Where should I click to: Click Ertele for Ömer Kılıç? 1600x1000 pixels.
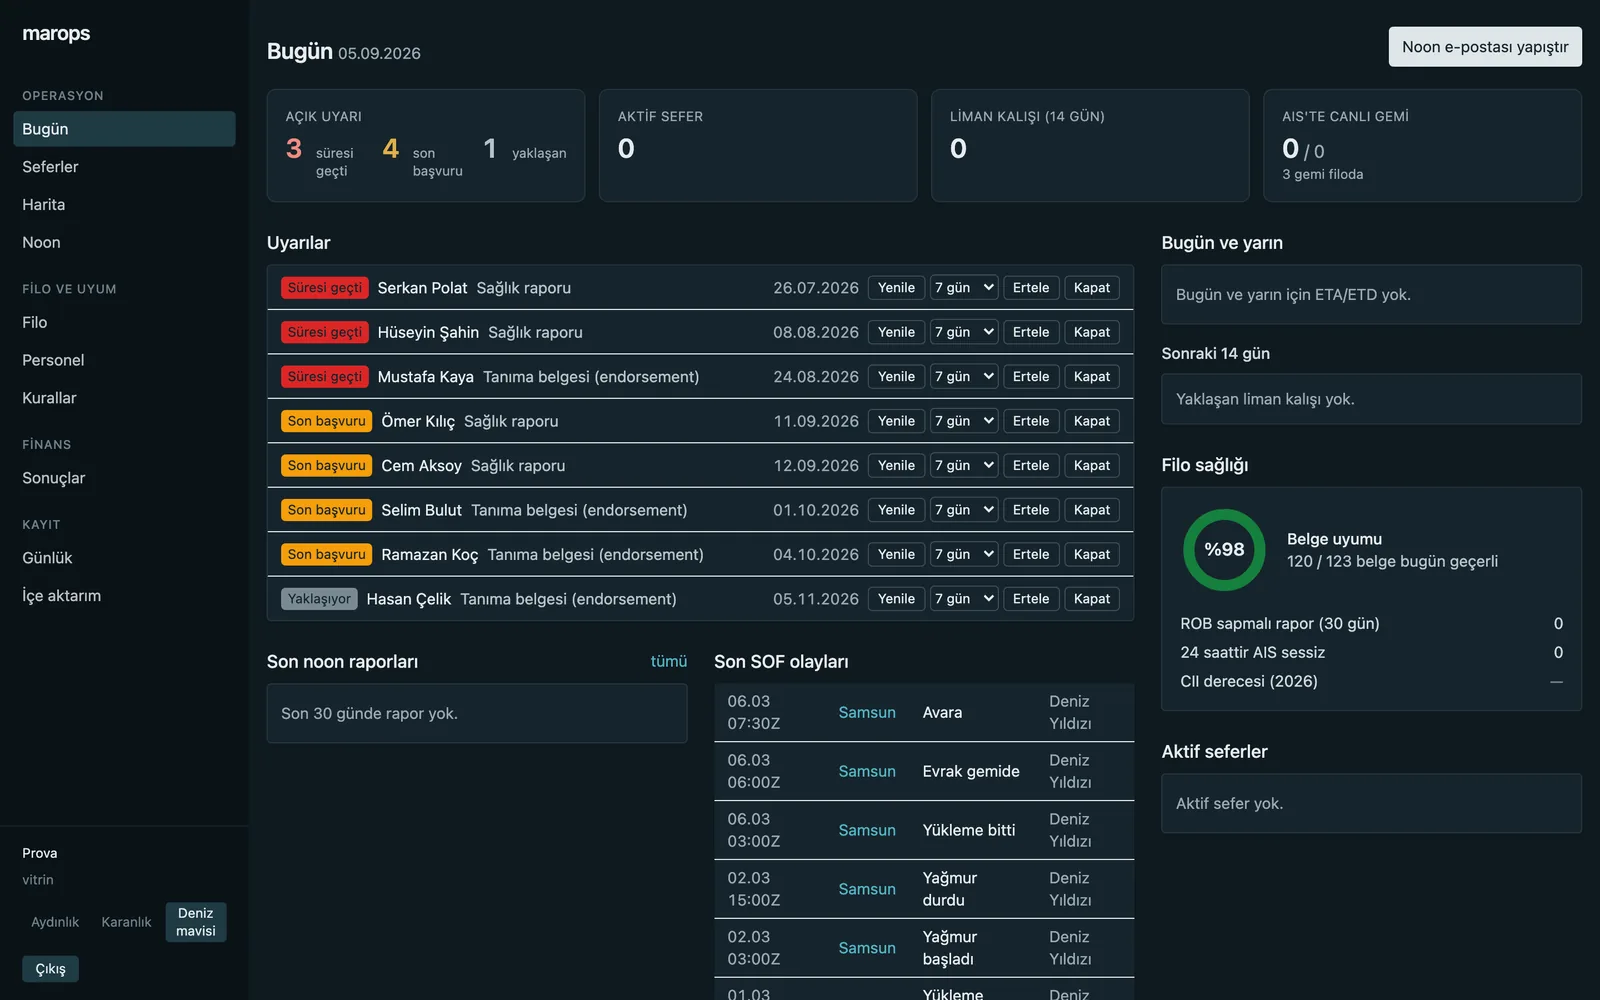[x=1031, y=421]
